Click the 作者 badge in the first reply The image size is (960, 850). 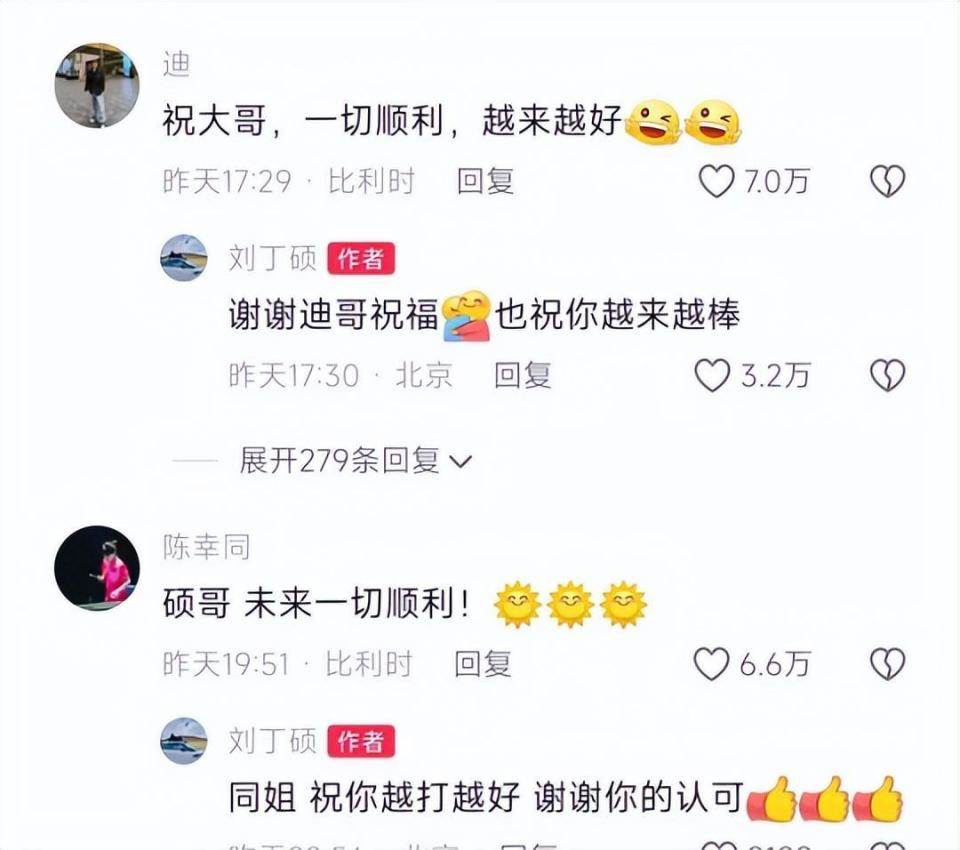(x=361, y=258)
